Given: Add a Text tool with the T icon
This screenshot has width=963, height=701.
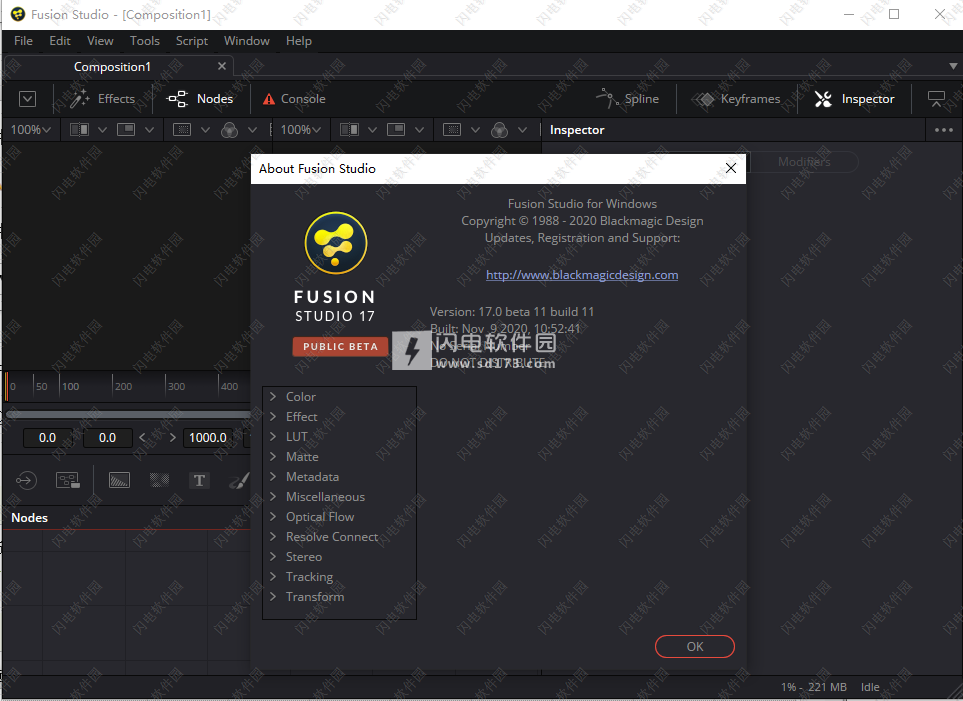Looking at the screenshot, I should click(x=199, y=480).
